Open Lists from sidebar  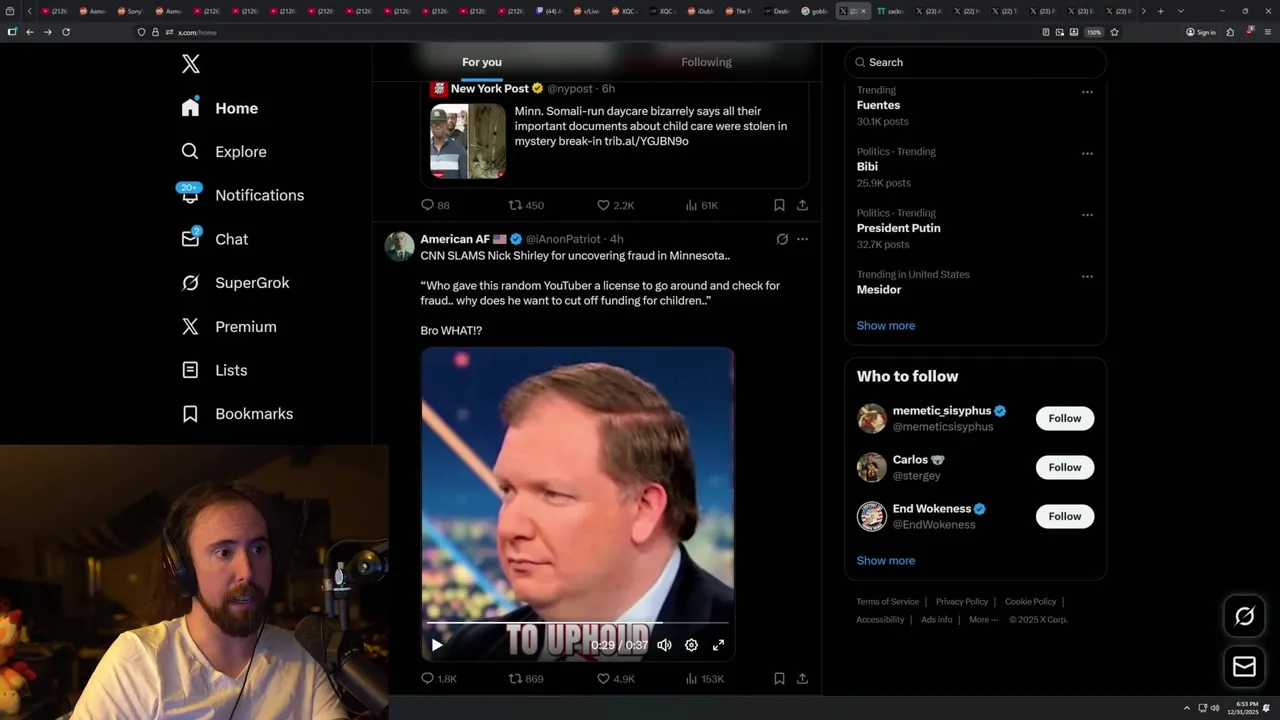(214, 370)
